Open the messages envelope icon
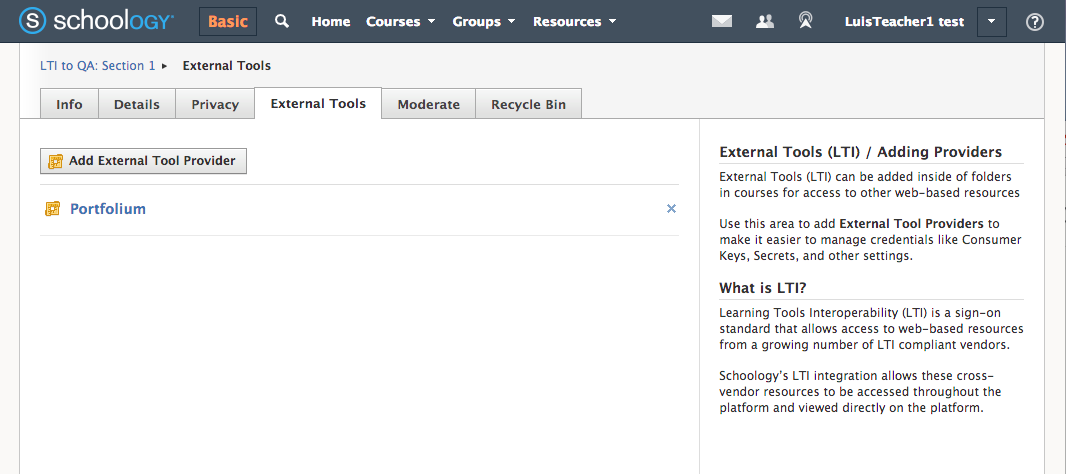Viewport: 1066px width, 474px height. point(722,21)
